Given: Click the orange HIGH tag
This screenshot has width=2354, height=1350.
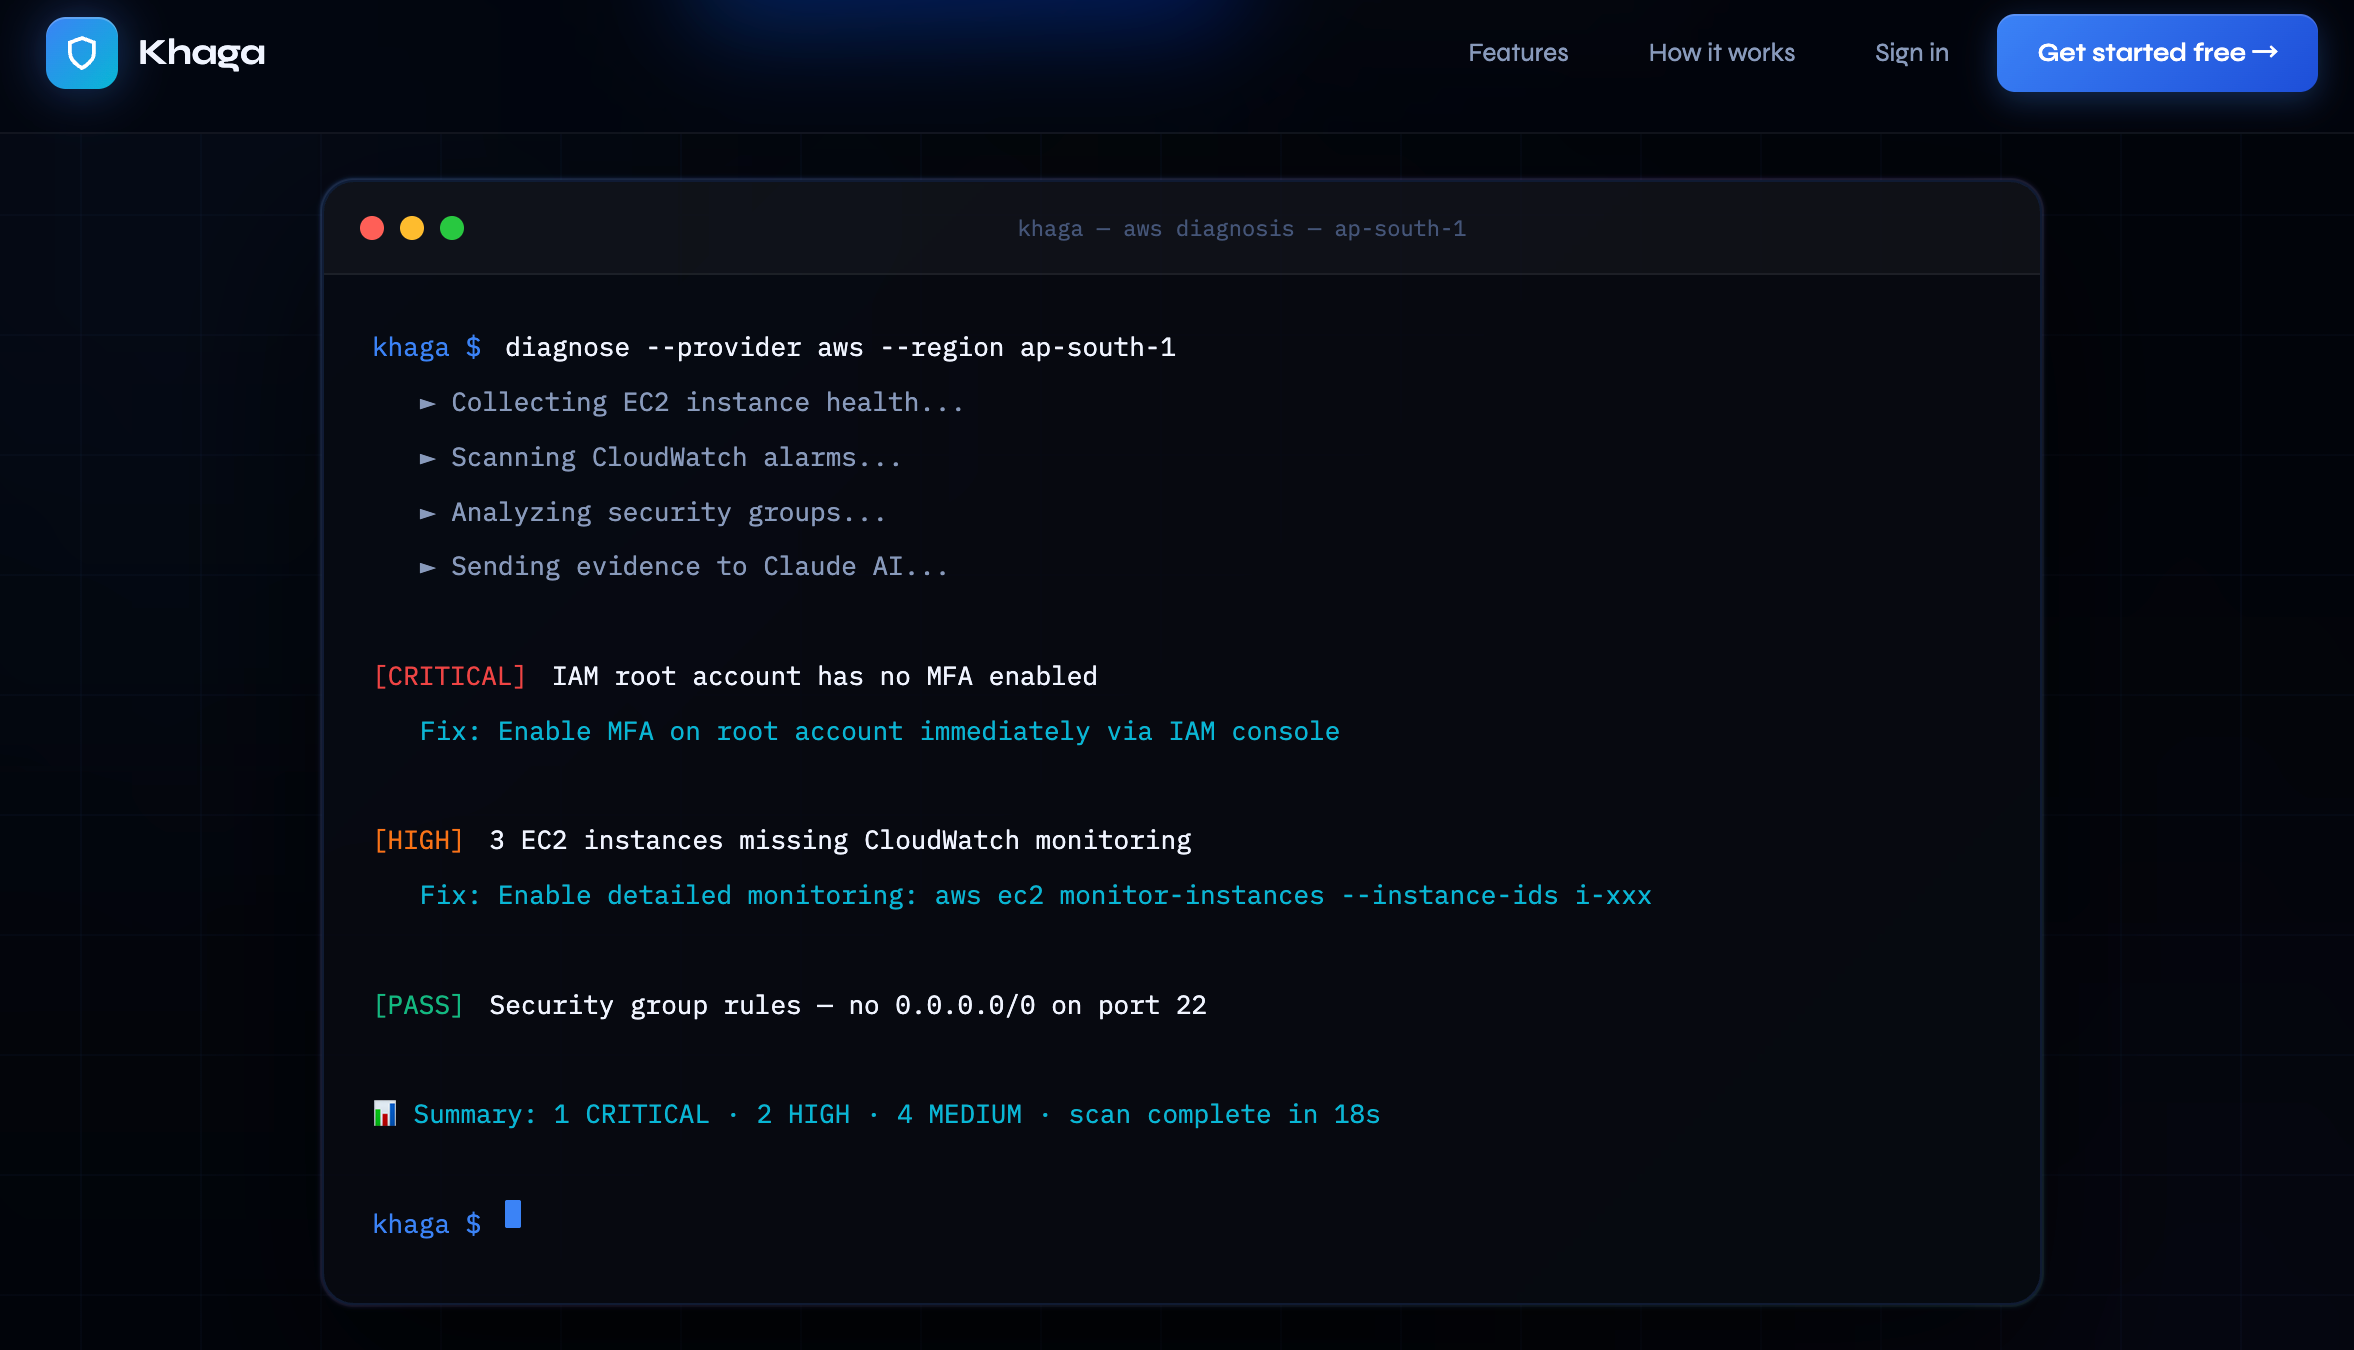Looking at the screenshot, I should [418, 841].
